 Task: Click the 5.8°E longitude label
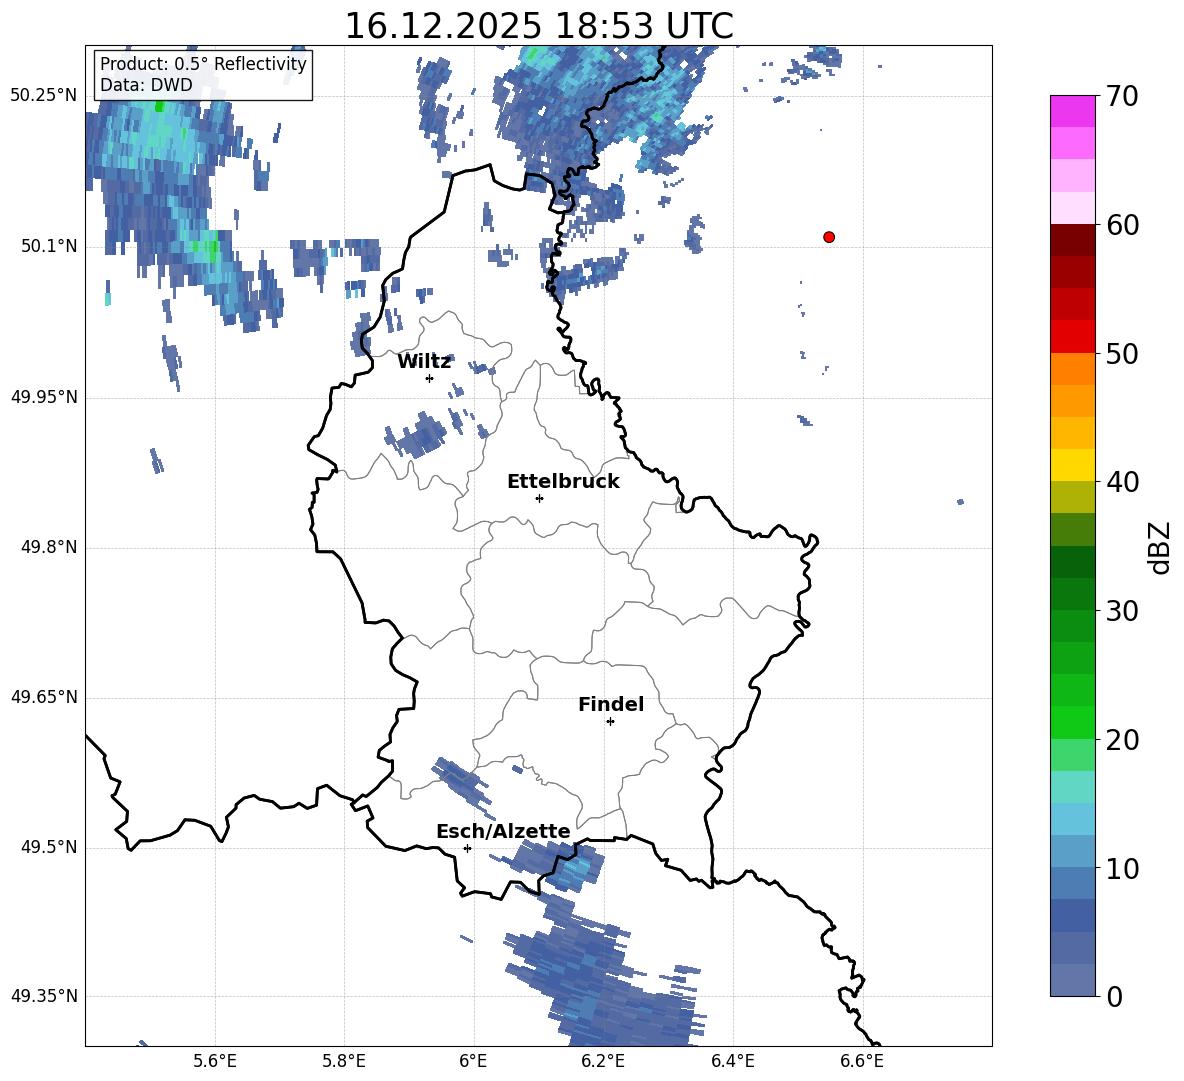[x=344, y=1061]
